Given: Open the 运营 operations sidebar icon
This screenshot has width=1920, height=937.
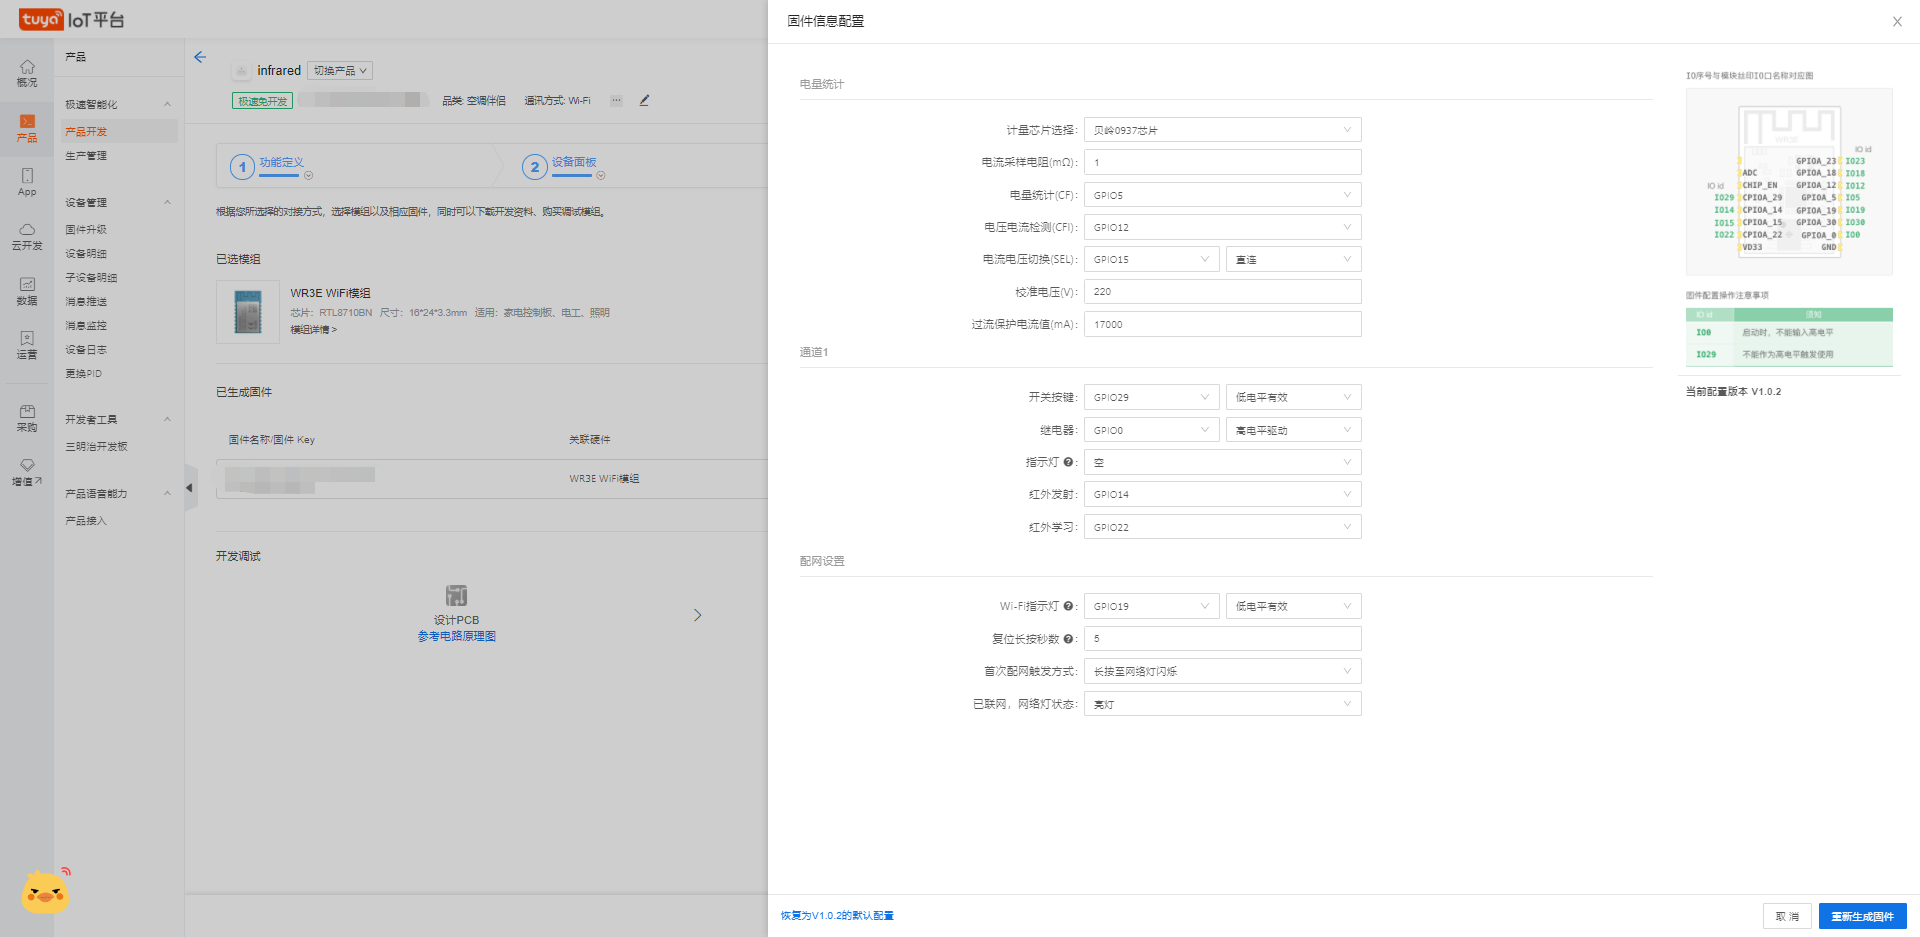Looking at the screenshot, I should pos(27,345).
